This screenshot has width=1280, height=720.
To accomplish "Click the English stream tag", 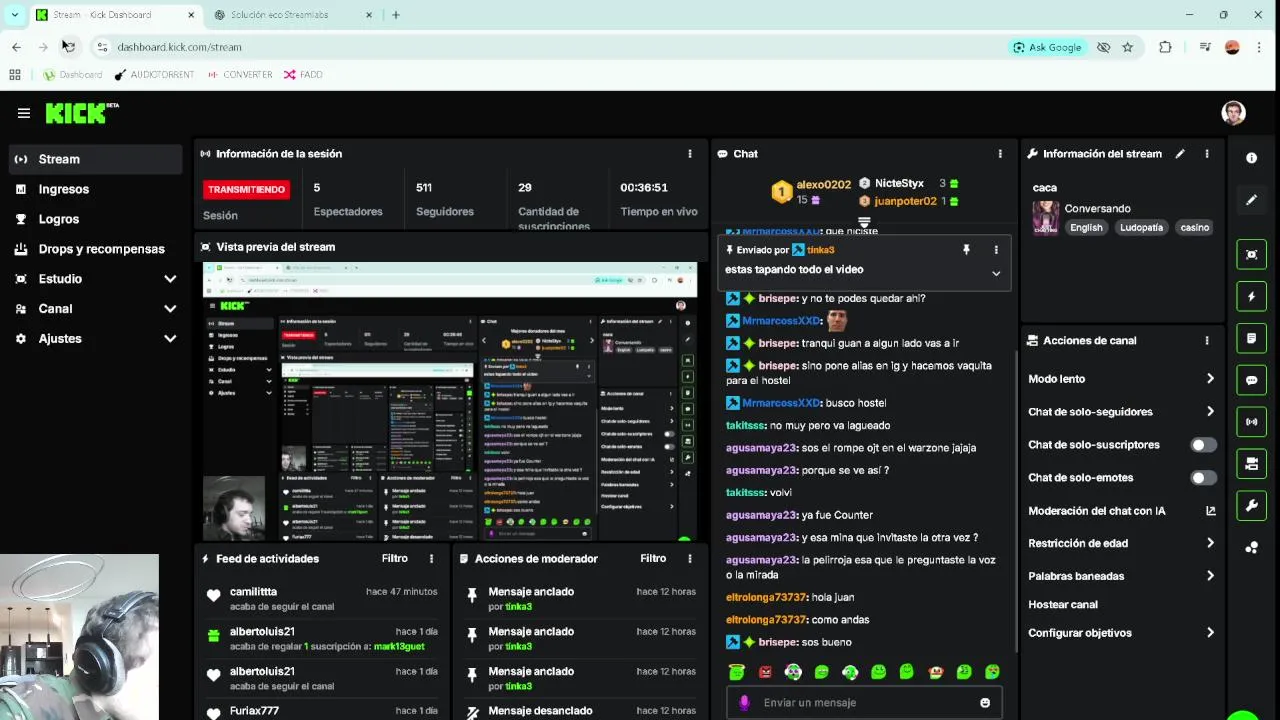I will click(x=1086, y=228).
